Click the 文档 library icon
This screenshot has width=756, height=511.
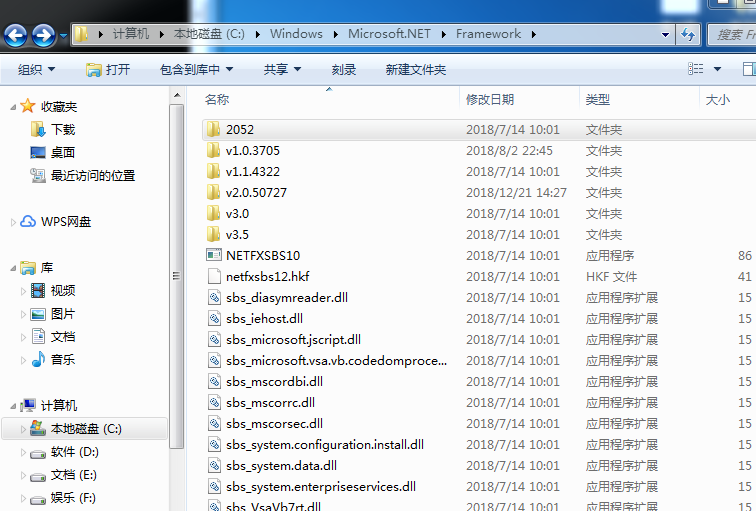(38, 336)
